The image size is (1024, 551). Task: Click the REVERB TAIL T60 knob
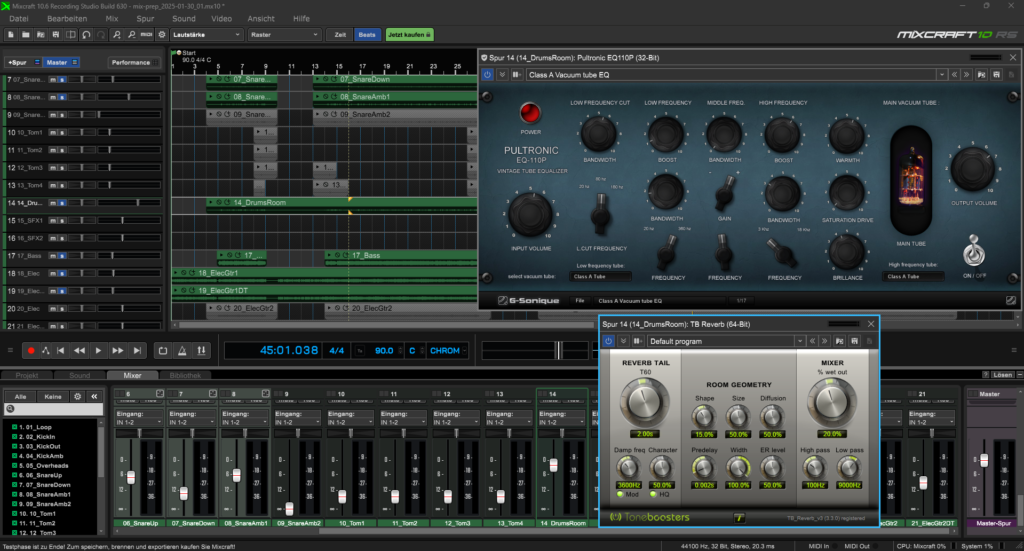[645, 402]
